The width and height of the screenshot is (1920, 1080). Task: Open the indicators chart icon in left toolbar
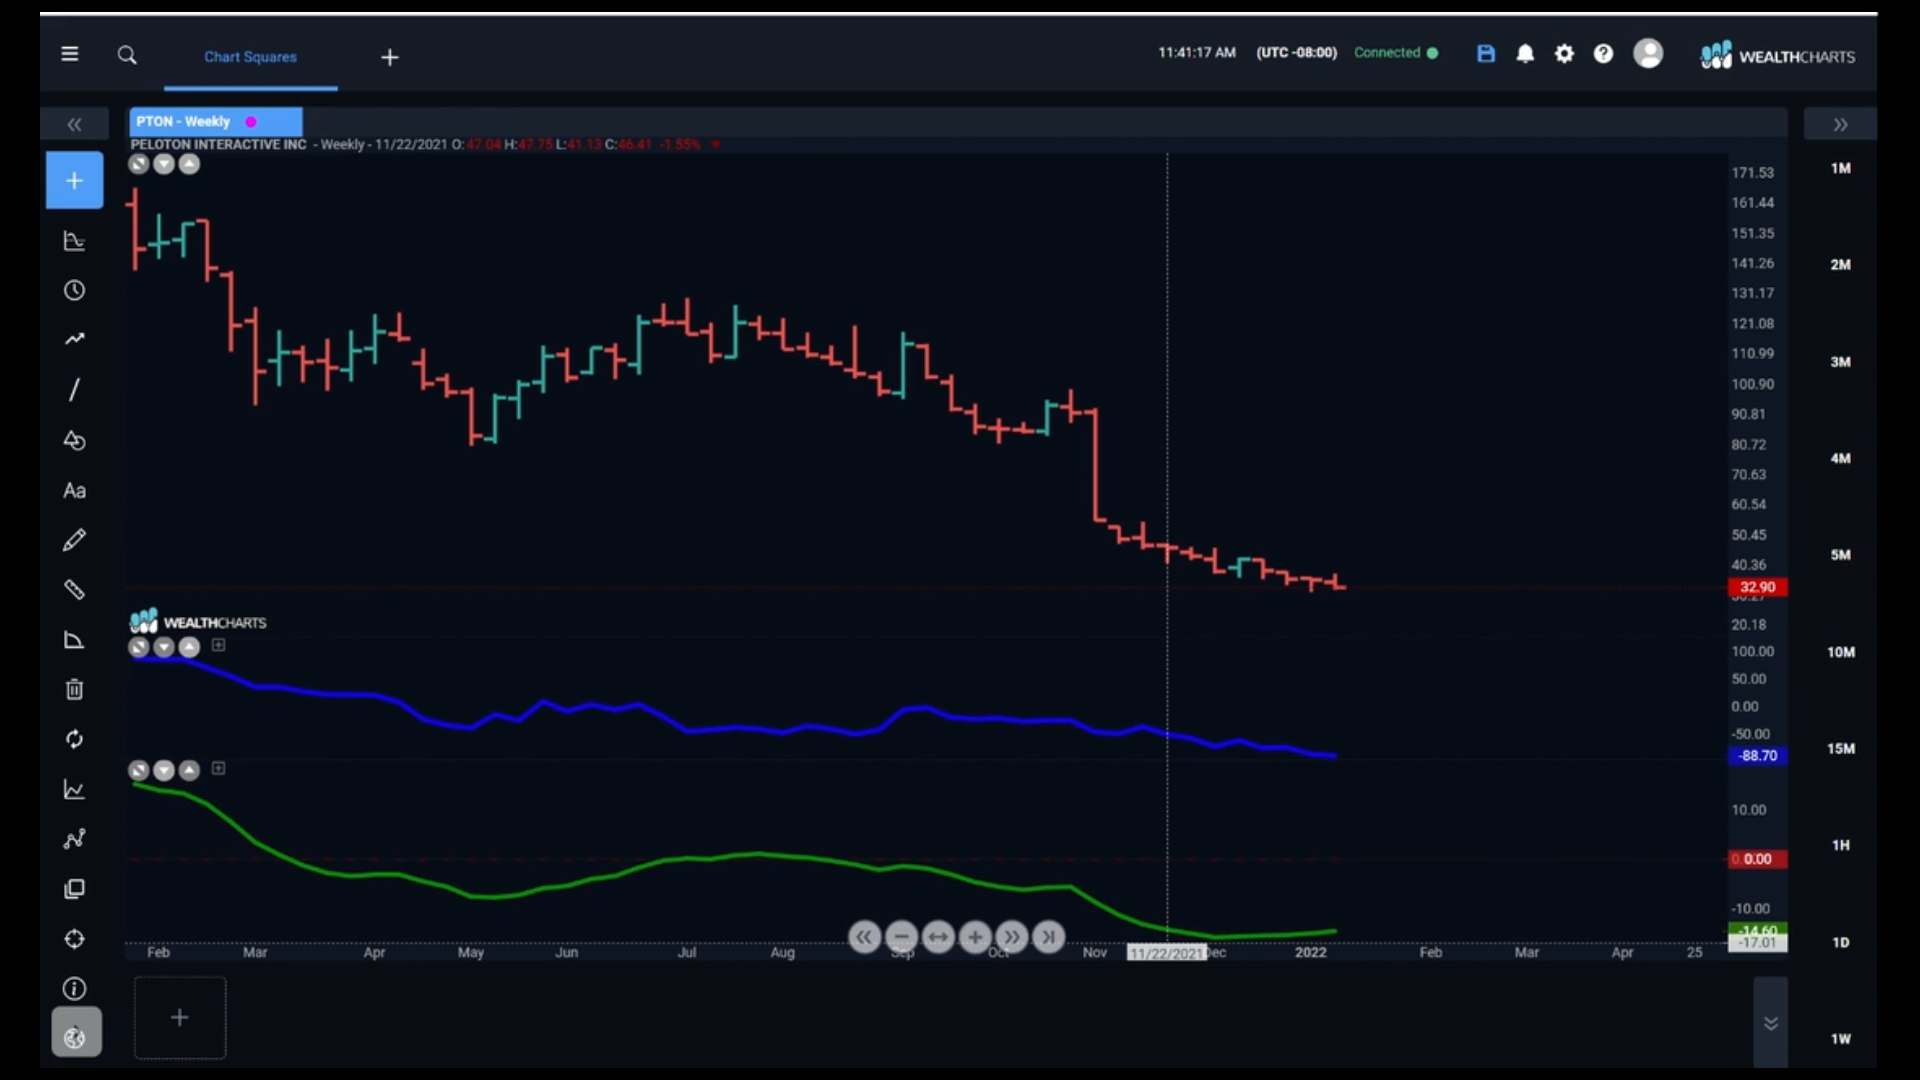tap(74, 241)
